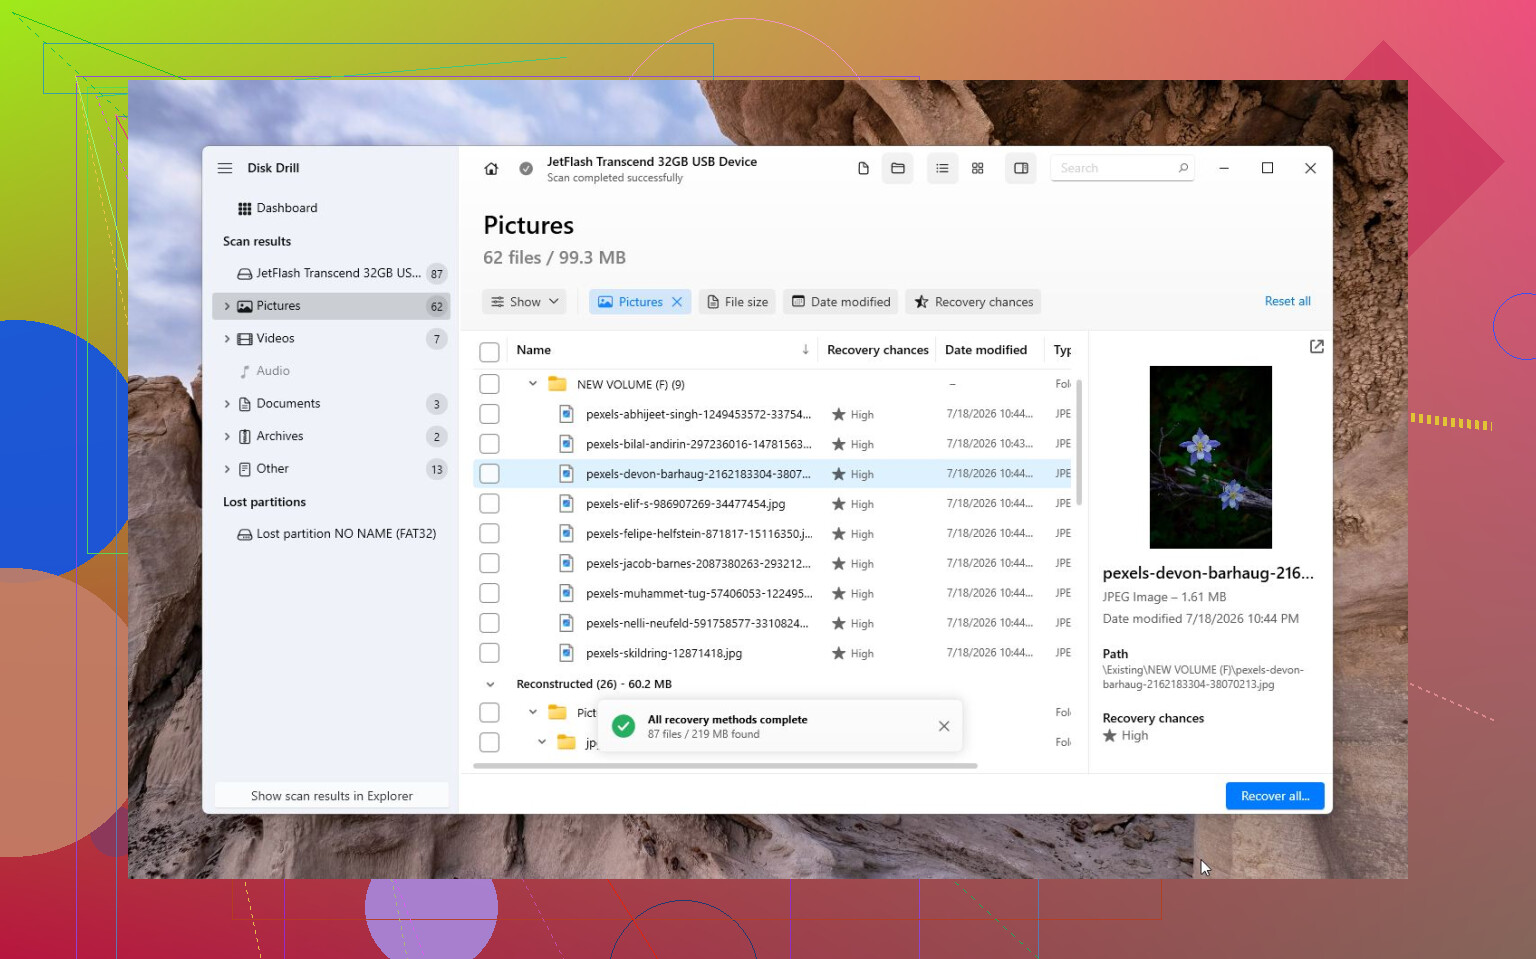Collapse the Reconstructed (26) group

point(490,685)
